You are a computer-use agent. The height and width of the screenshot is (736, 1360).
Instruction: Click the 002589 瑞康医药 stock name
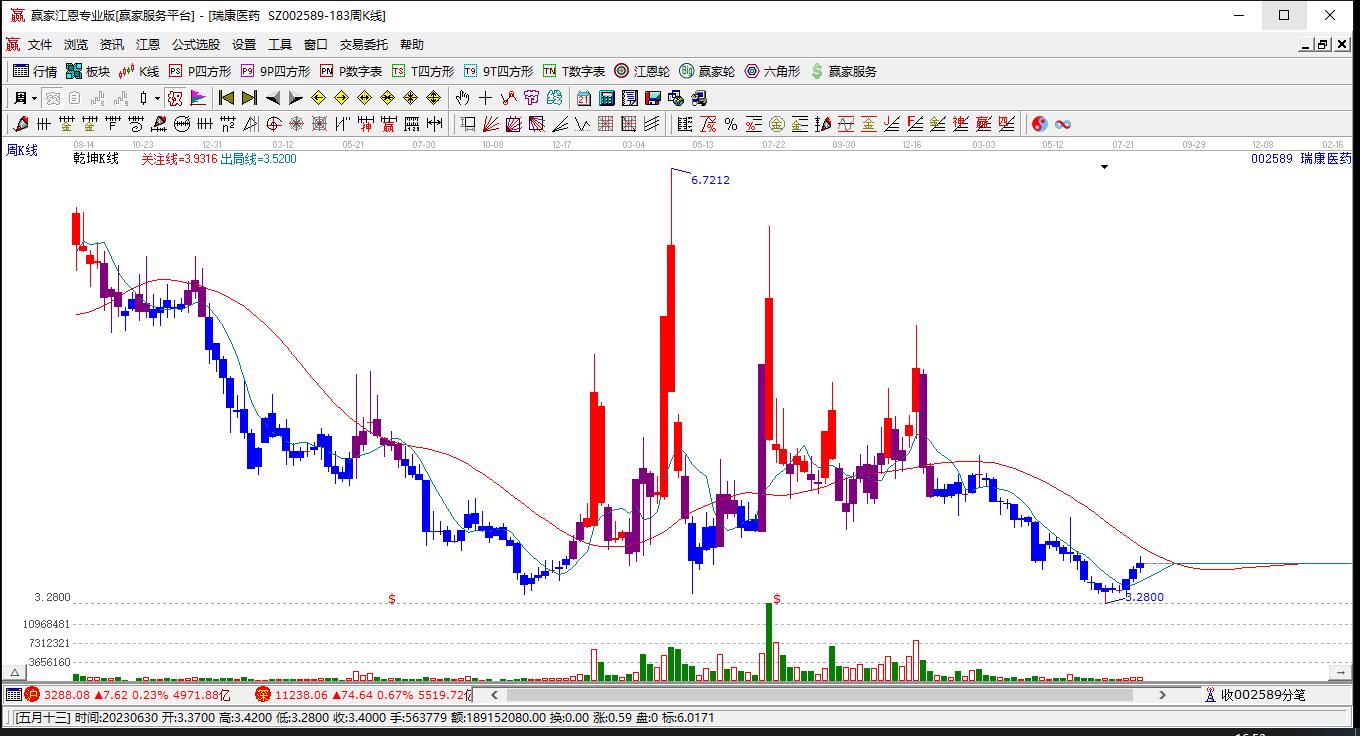[1301, 158]
